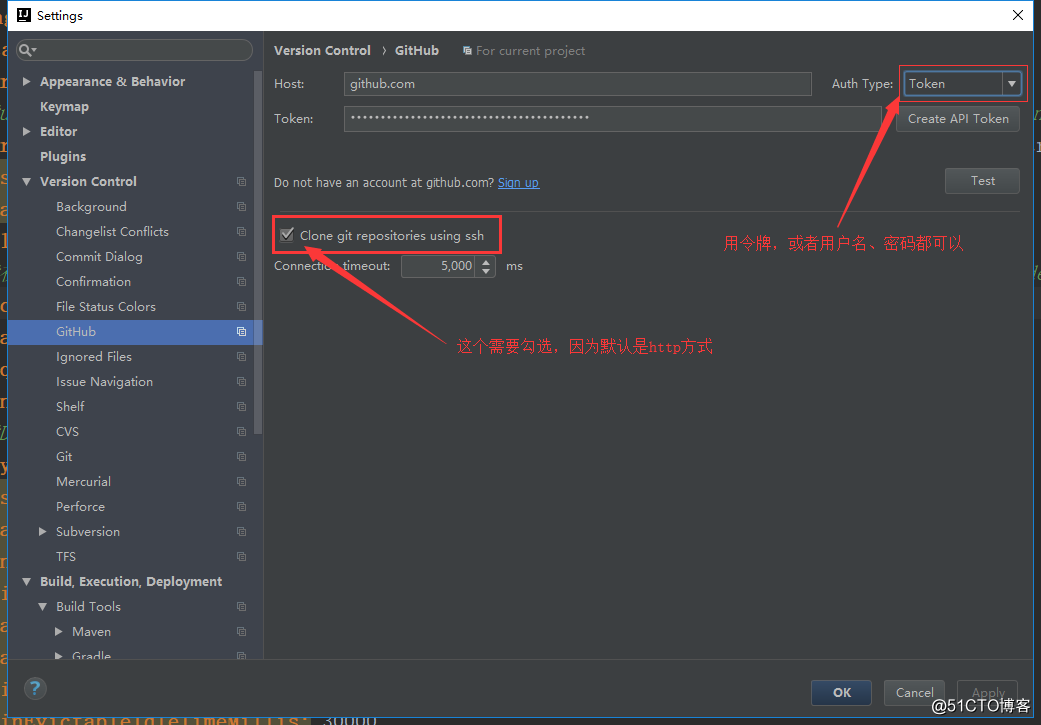Click the project-level icon beside CVS
Image resolution: width=1041 pixels, height=725 pixels.
pyautogui.click(x=242, y=432)
